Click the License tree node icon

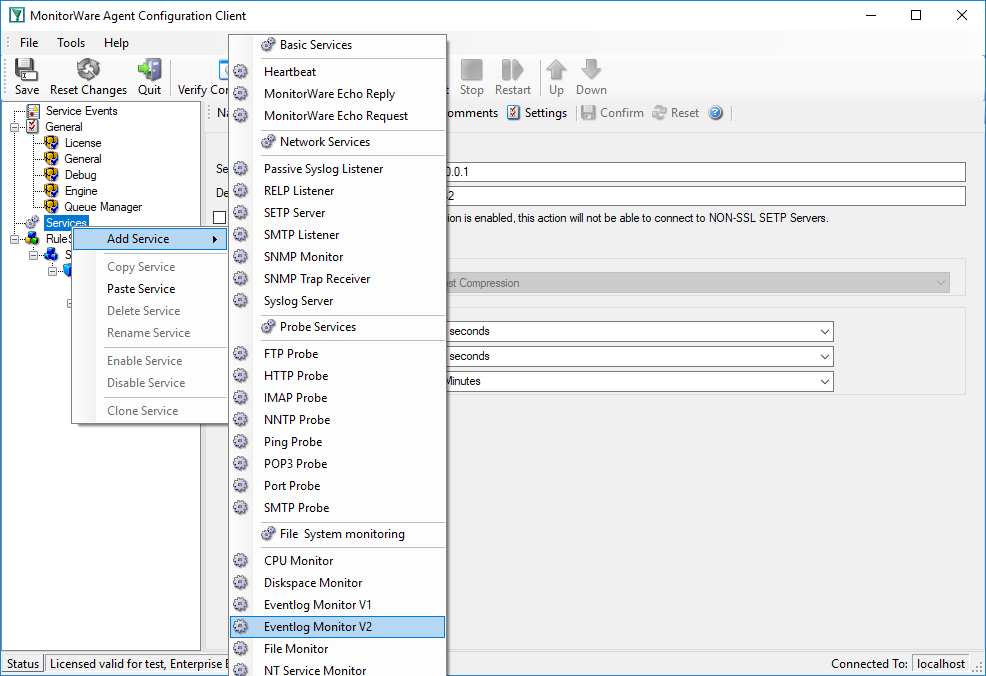(x=52, y=143)
